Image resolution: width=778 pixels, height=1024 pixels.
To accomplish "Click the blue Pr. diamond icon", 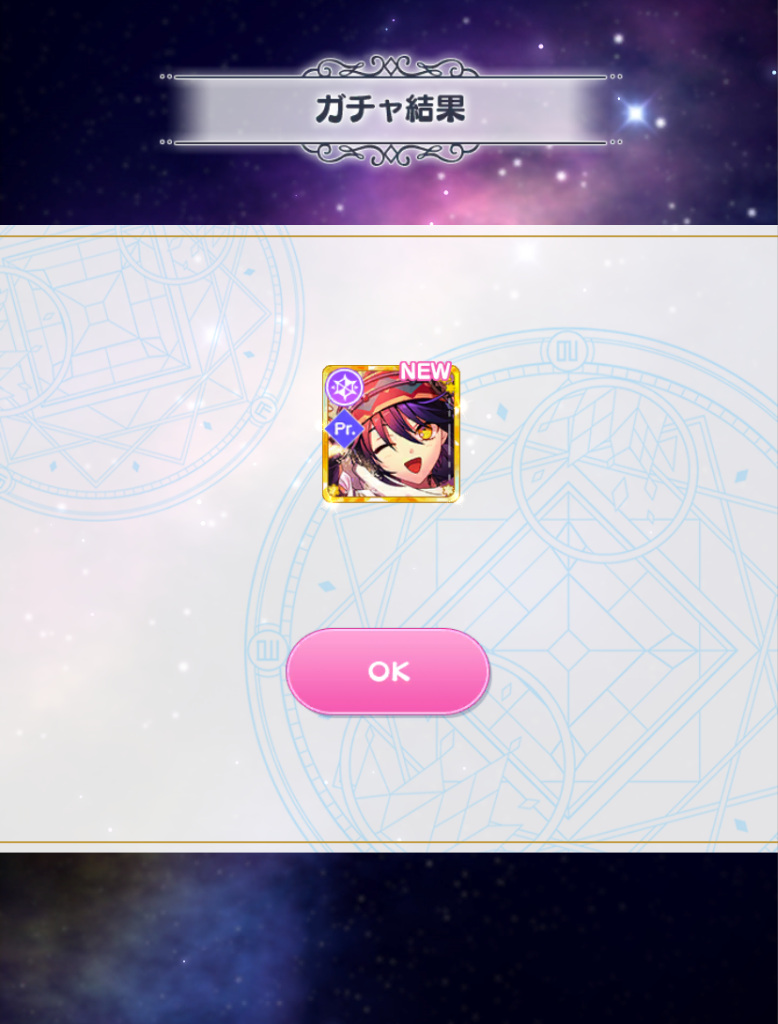I will (x=344, y=429).
